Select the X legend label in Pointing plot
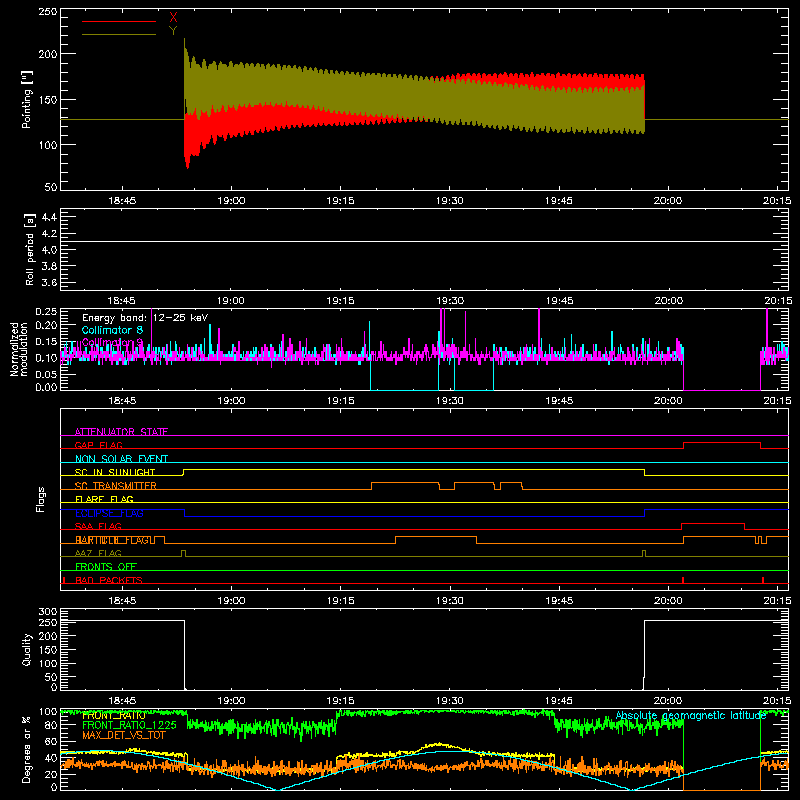The height and width of the screenshot is (800, 800). pos(173,18)
